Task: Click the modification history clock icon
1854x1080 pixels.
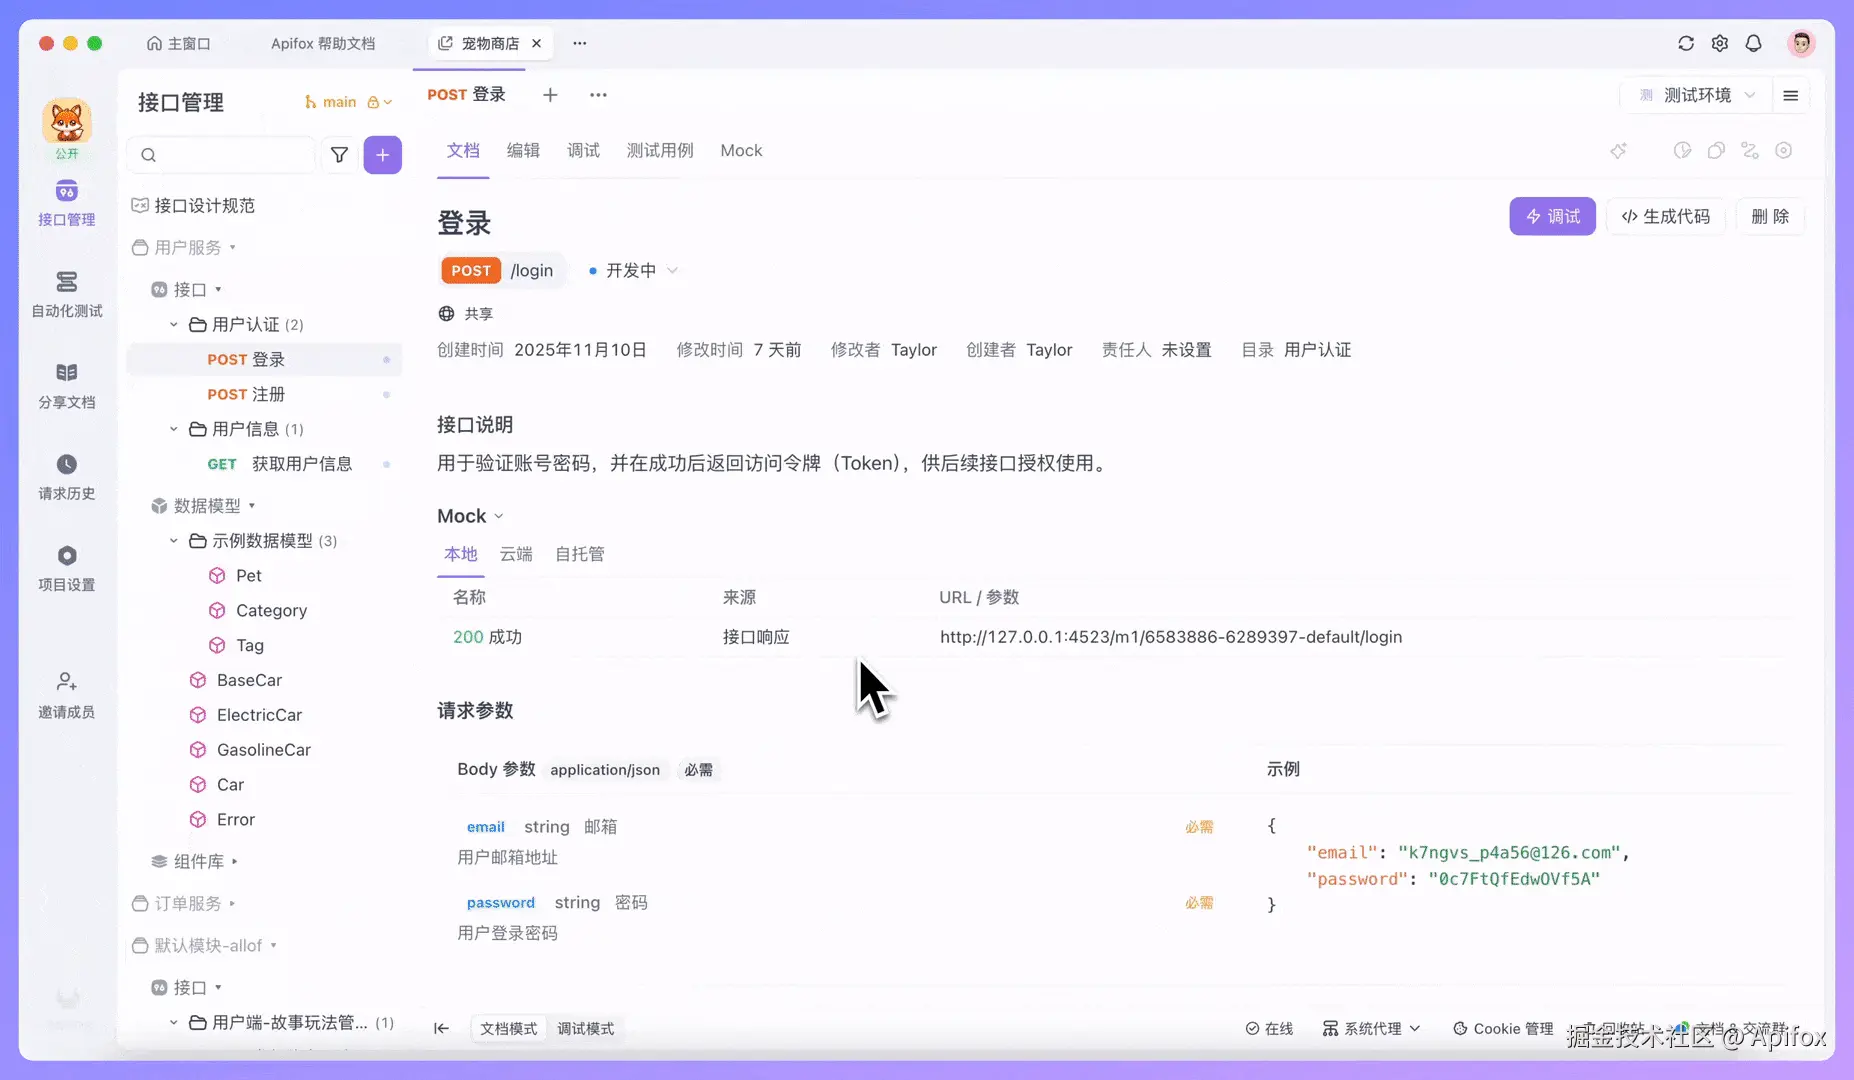Action: pyautogui.click(x=1684, y=150)
